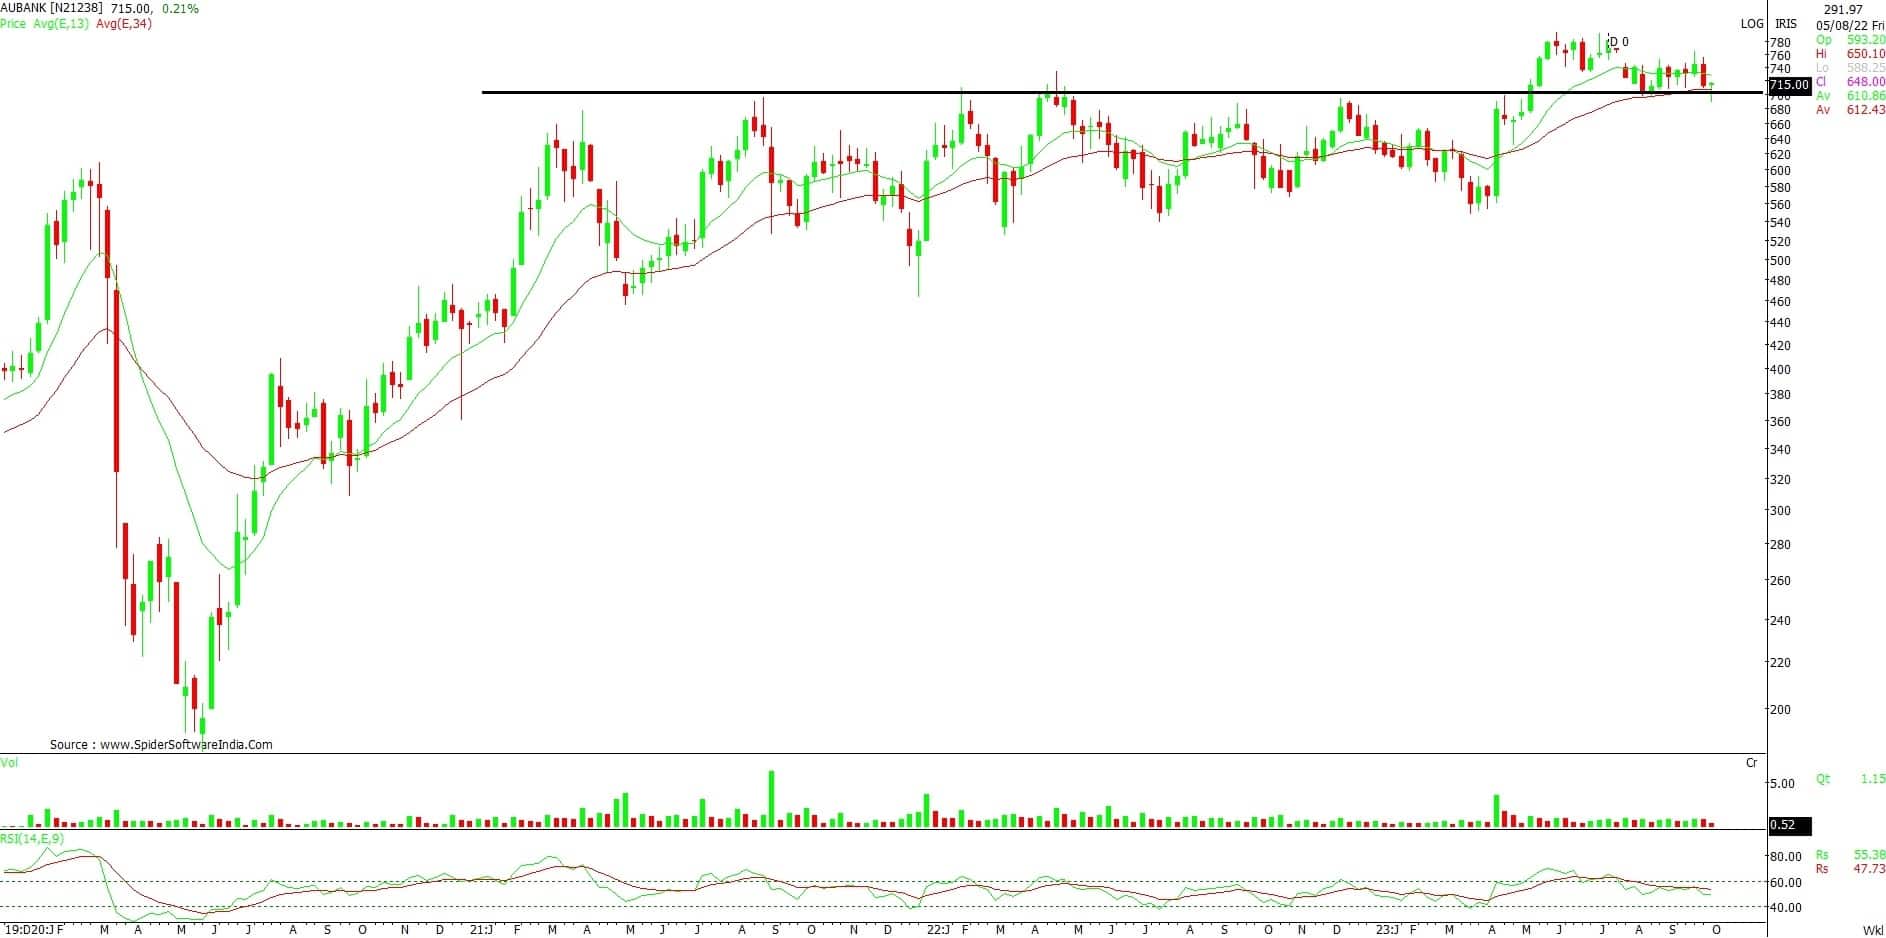Click the 23:J year marker on time axis
Screen dimensions: 1886x938
(1386, 929)
